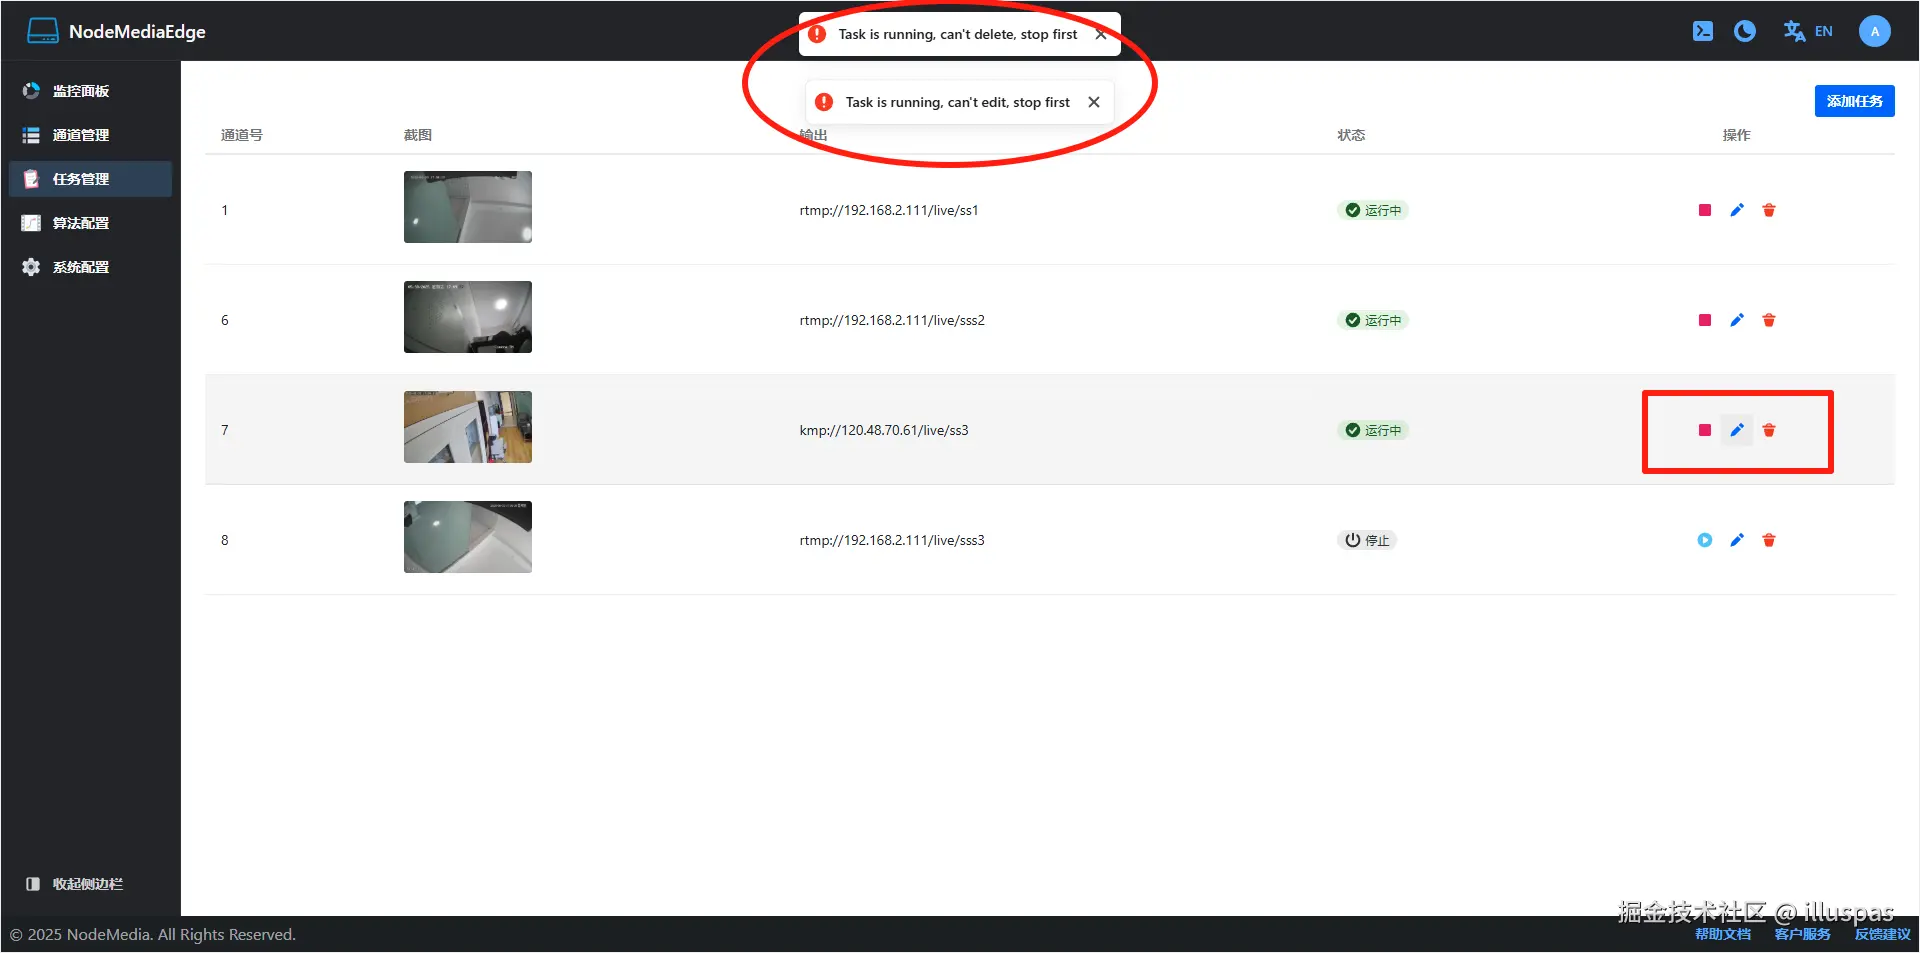This screenshot has width=1920, height=953.
Task: Switch language using the EN translate button
Action: tap(1808, 31)
